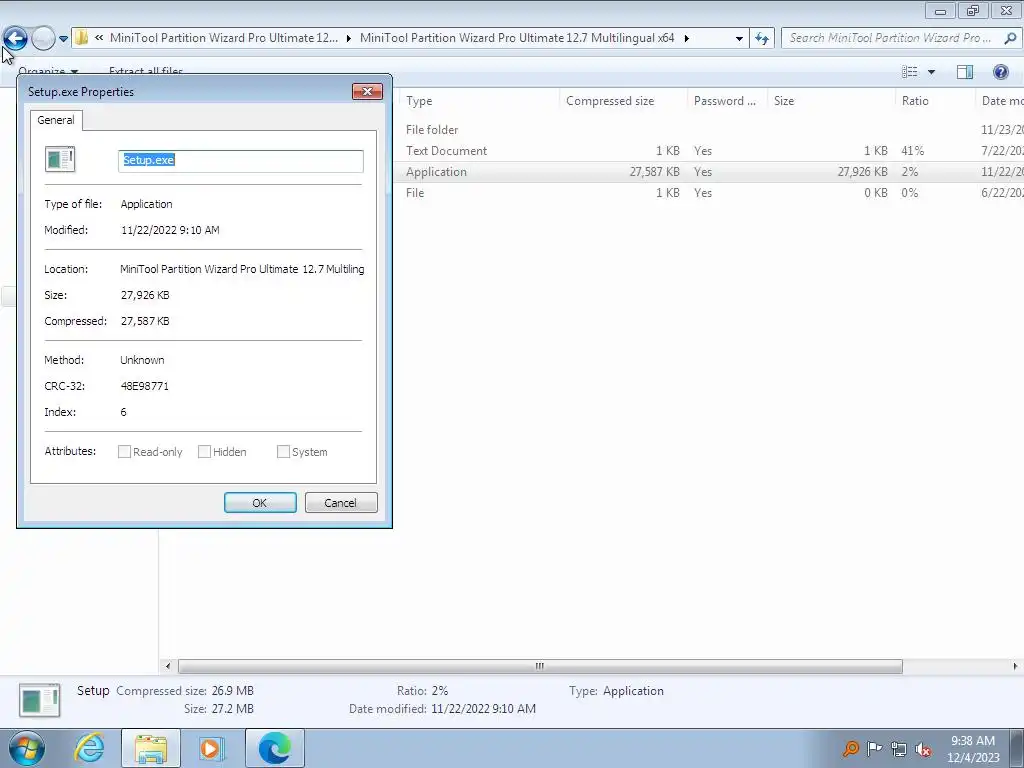The height and width of the screenshot is (768, 1024).
Task: Click the network tray icon
Action: coord(899,749)
